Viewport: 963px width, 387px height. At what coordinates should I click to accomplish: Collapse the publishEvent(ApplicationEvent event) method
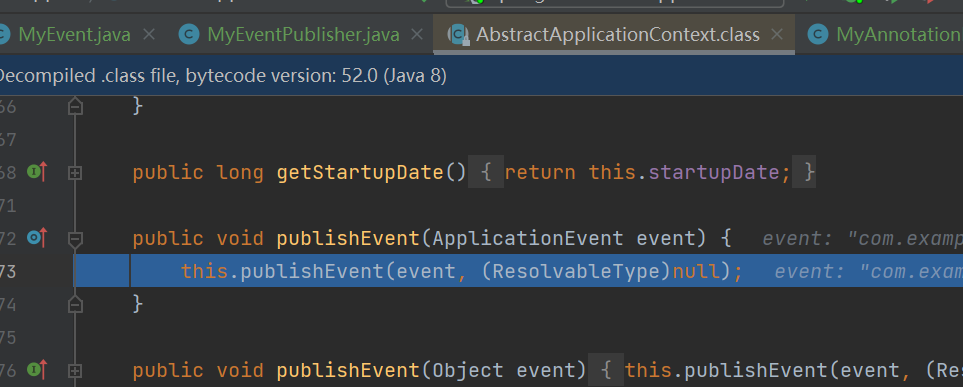coord(75,239)
